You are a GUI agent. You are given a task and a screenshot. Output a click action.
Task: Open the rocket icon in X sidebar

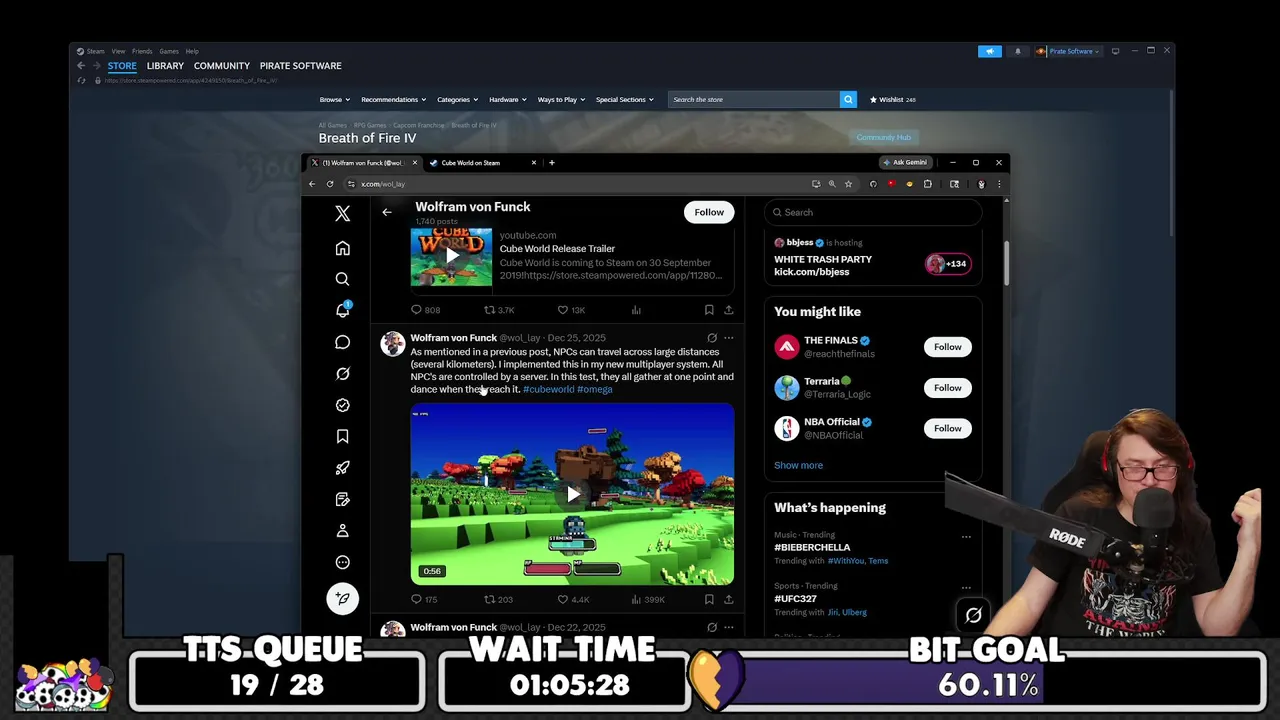[x=342, y=467]
